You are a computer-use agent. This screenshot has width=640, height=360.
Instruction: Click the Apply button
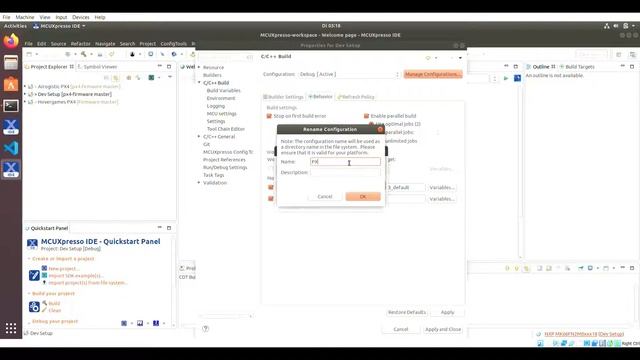(x=447, y=312)
